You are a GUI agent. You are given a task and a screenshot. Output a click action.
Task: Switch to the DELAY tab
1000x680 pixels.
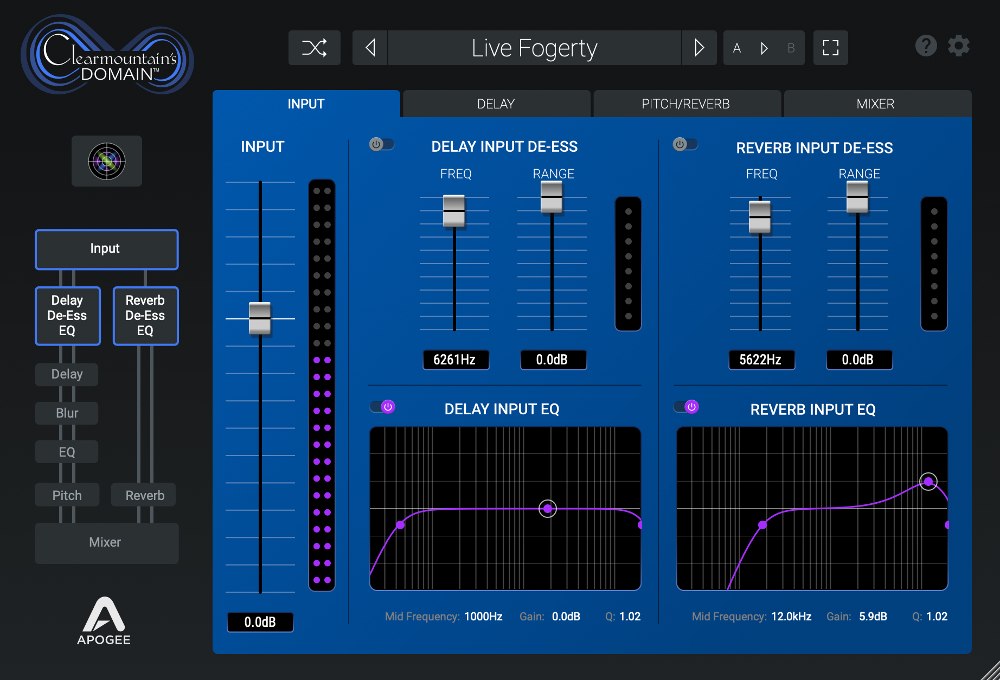(495, 103)
